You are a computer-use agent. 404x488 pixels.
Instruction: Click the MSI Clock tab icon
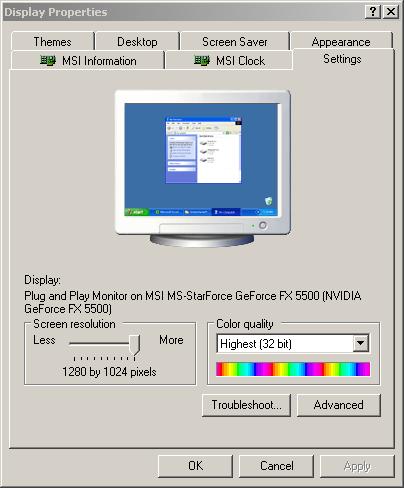tap(202, 60)
